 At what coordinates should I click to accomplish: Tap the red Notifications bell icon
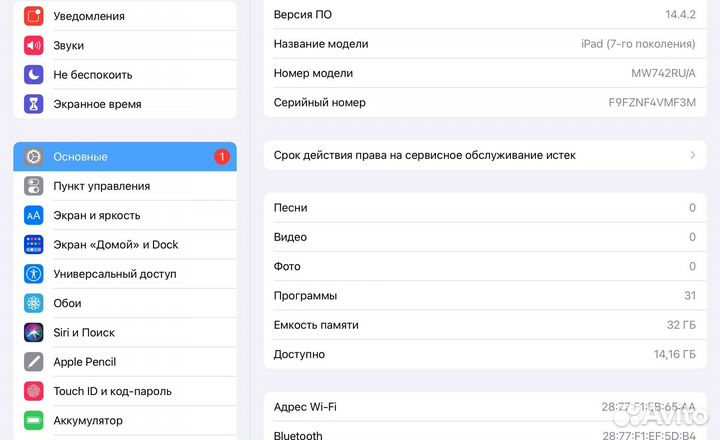pyautogui.click(x=34, y=16)
